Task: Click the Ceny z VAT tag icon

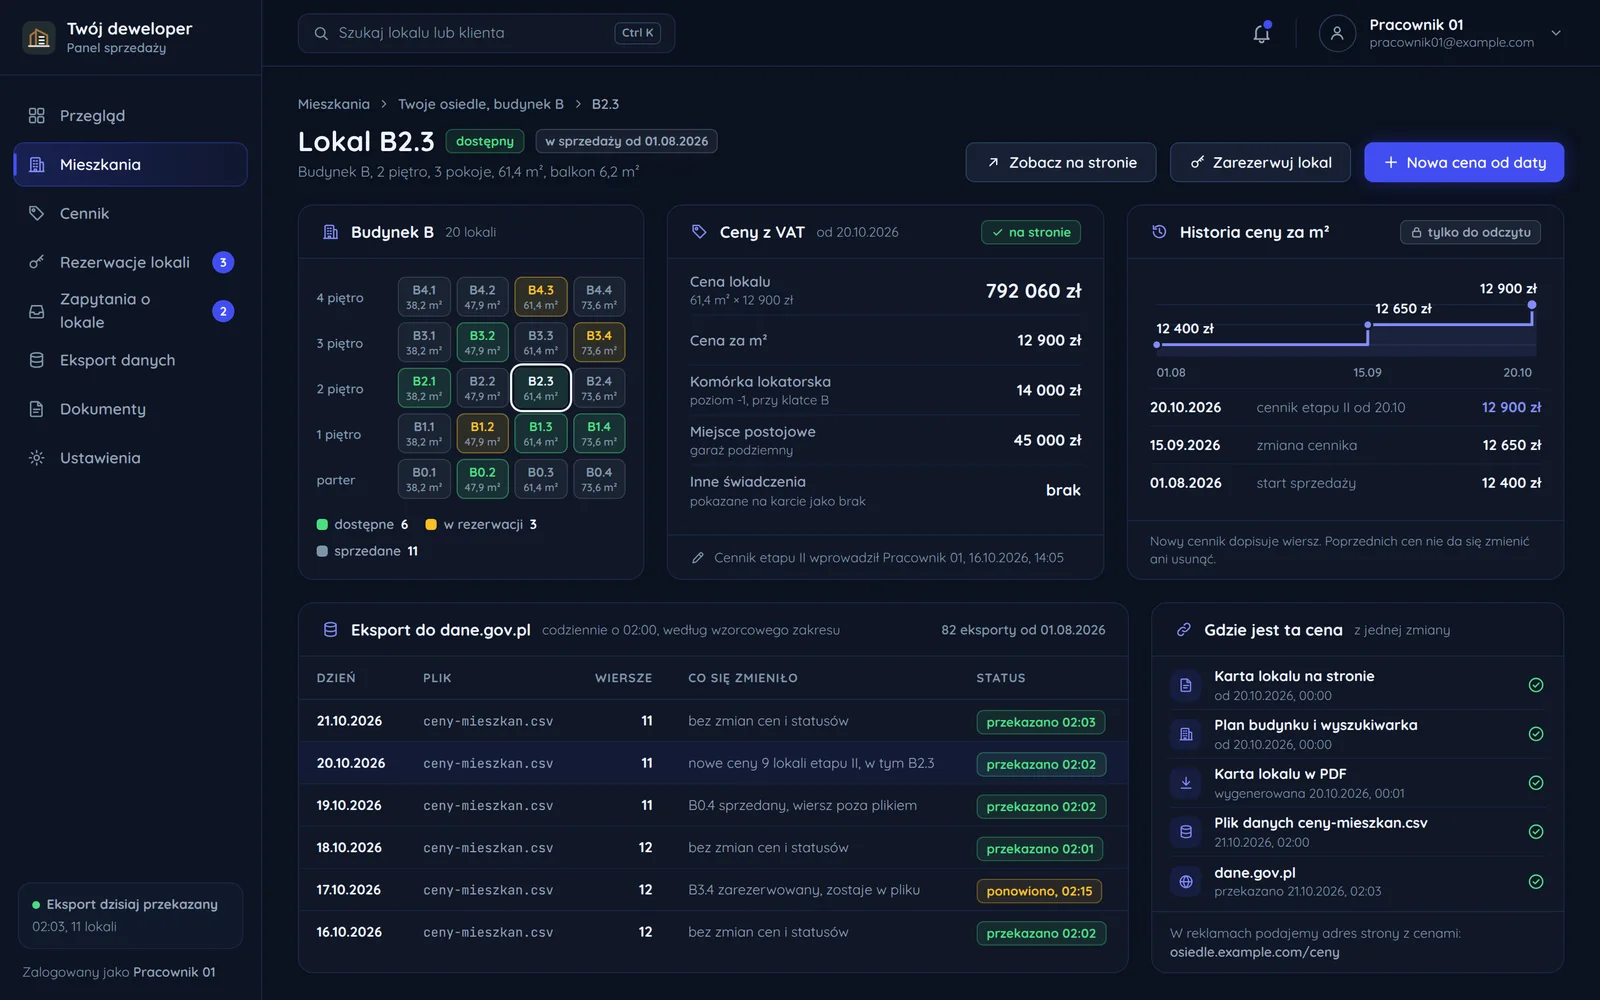Action: click(x=699, y=232)
